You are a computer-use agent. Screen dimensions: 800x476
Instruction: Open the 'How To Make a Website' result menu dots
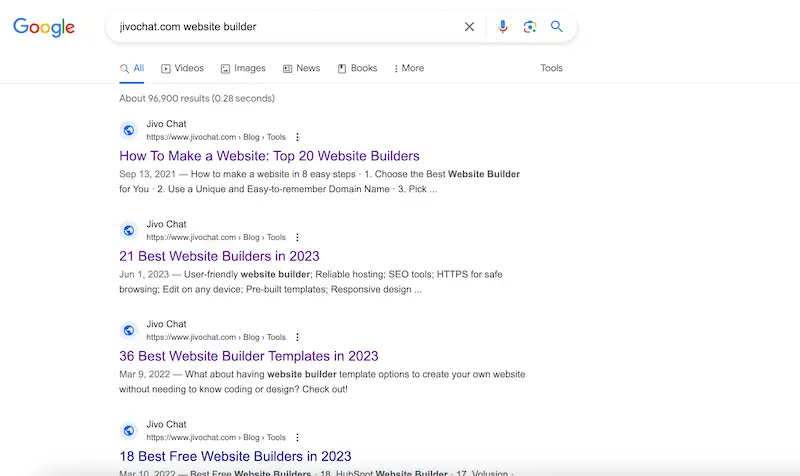point(297,137)
